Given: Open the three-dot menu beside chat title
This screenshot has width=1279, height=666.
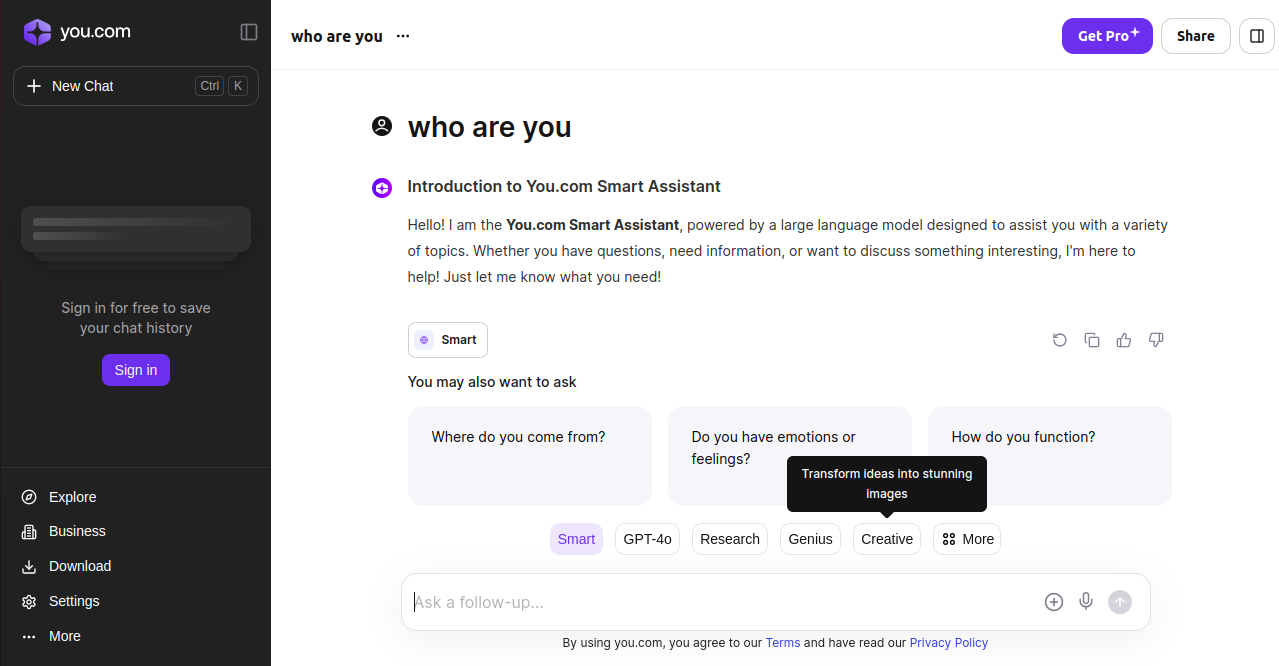Looking at the screenshot, I should (x=403, y=36).
